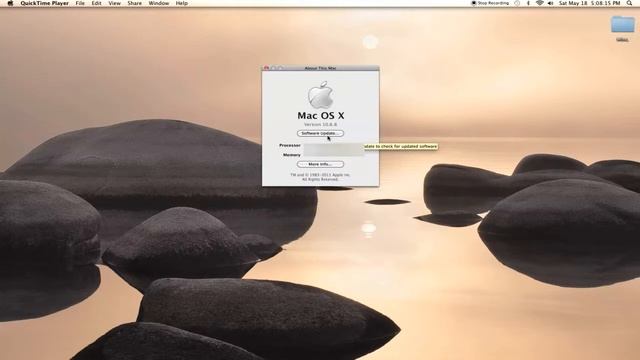
Task: Open Spotlight search magnifier
Action: [x=629, y=3]
